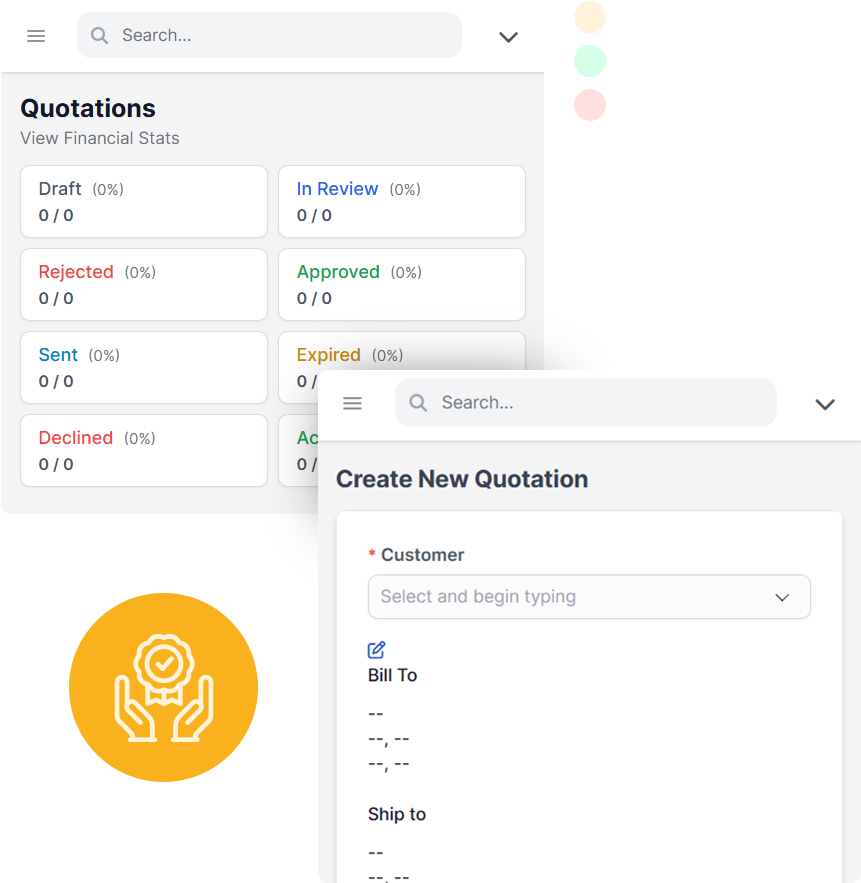
Task: Open the In Review stat card
Action: [x=401, y=202]
